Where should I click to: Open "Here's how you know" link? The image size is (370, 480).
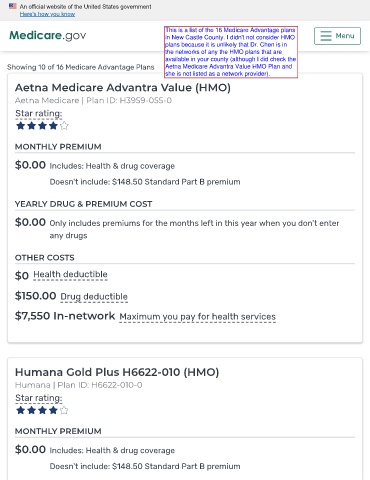pos(47,14)
